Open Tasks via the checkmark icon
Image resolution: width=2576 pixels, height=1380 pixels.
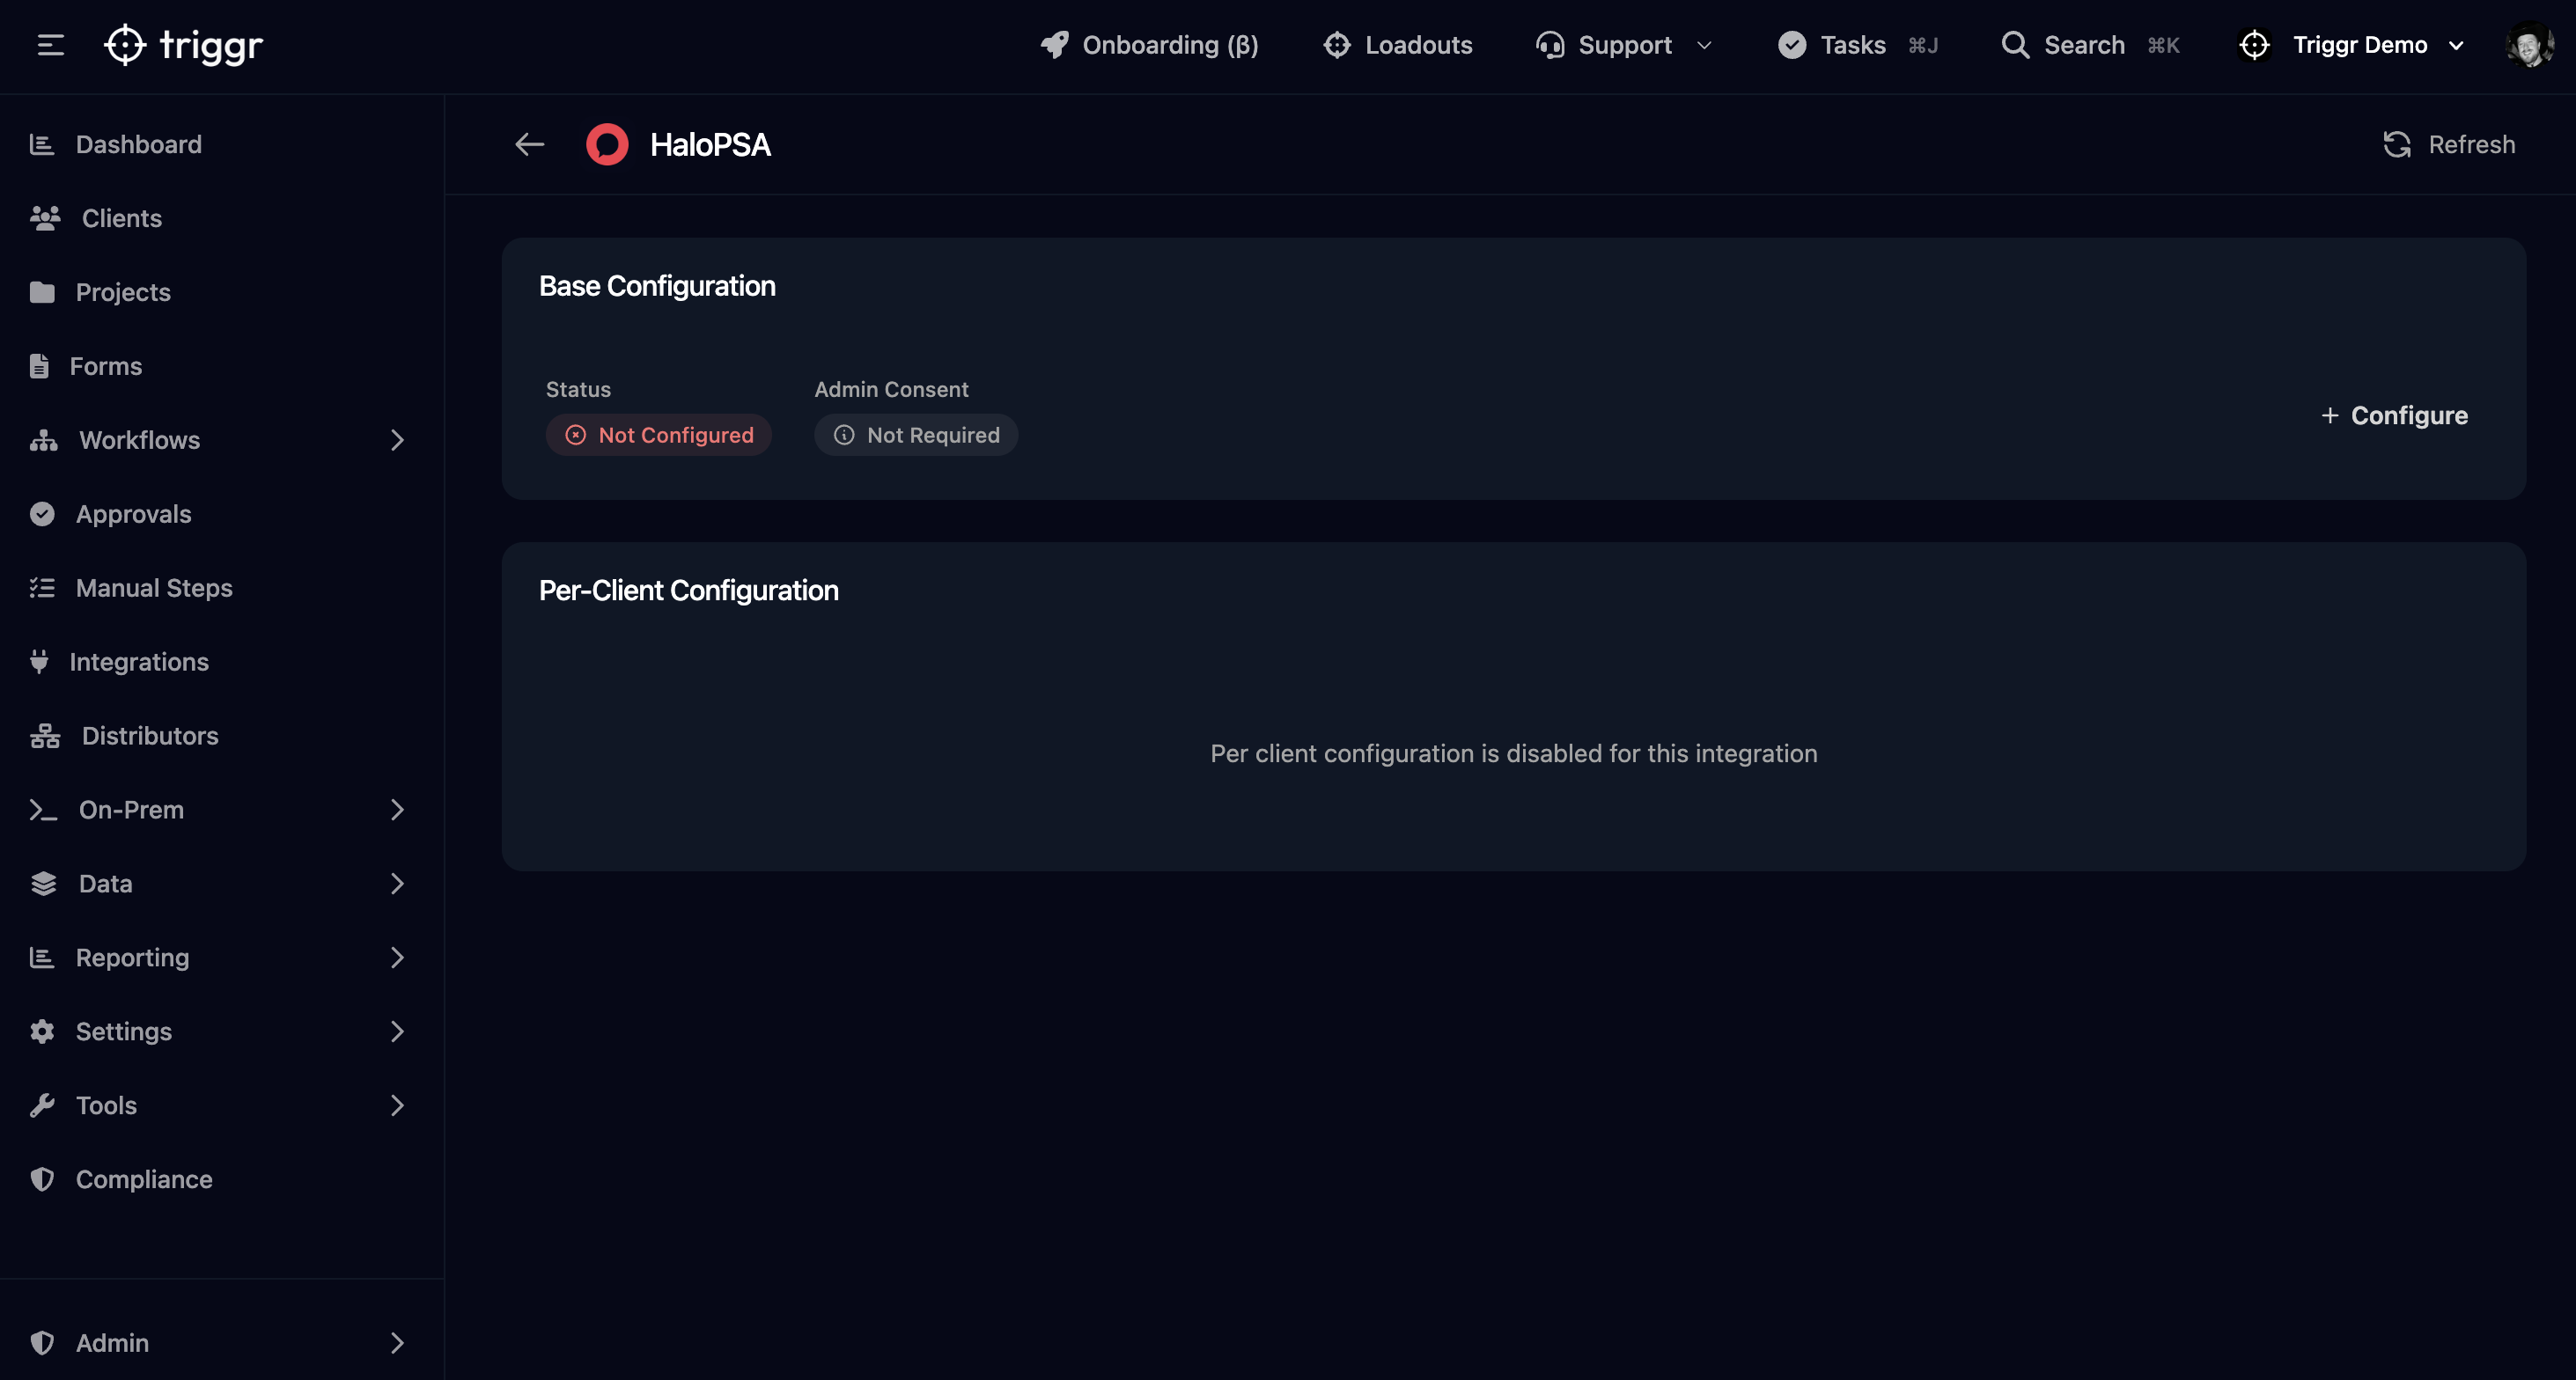coord(1792,45)
